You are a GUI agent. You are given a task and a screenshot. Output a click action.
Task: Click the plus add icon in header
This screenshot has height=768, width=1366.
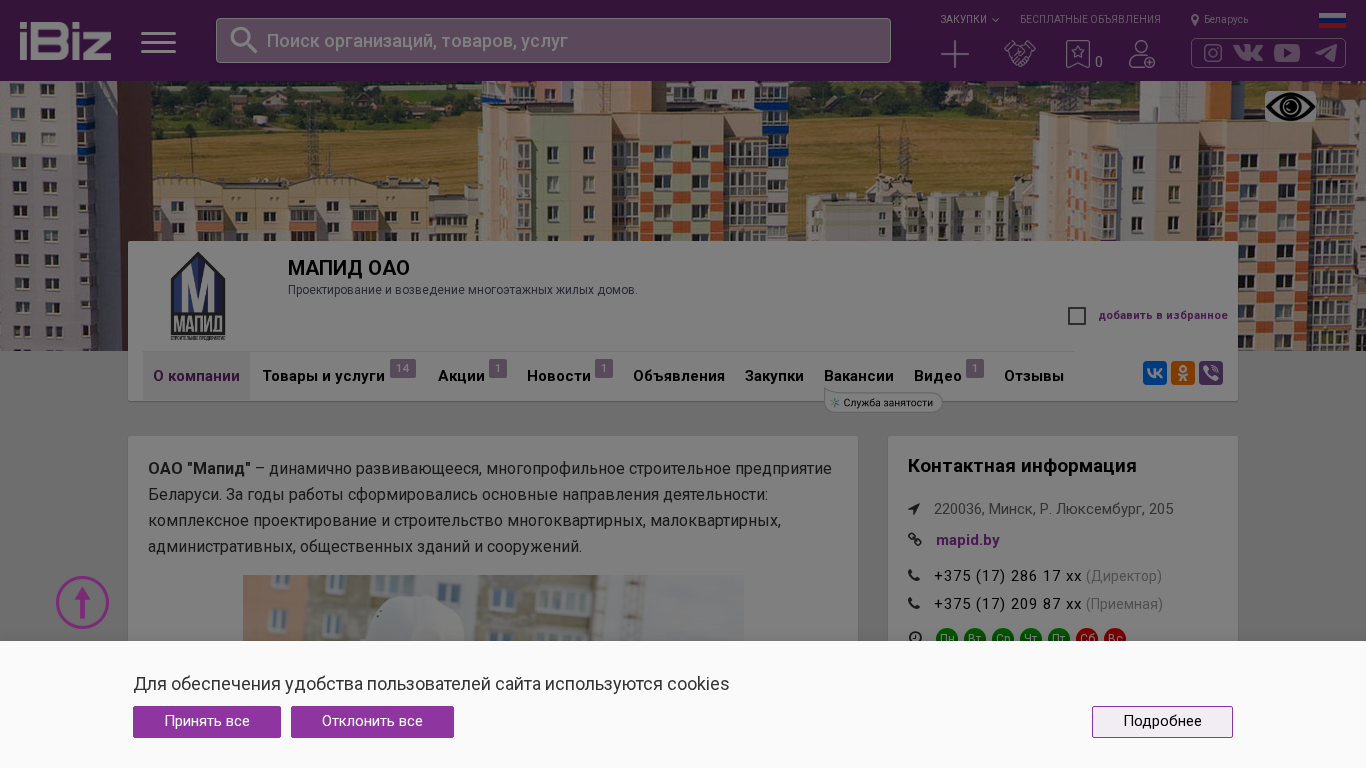[x=955, y=54]
